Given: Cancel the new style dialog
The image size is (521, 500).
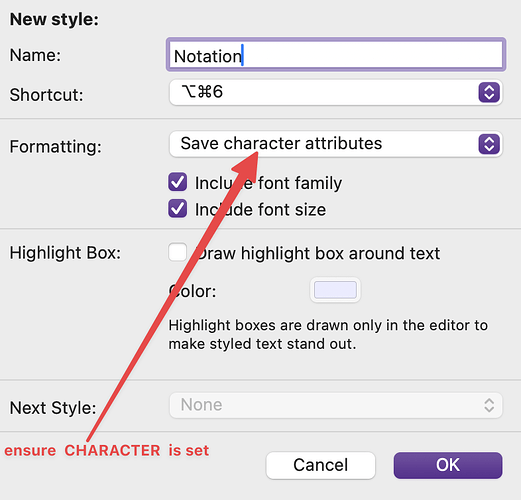Looking at the screenshot, I should [321, 465].
